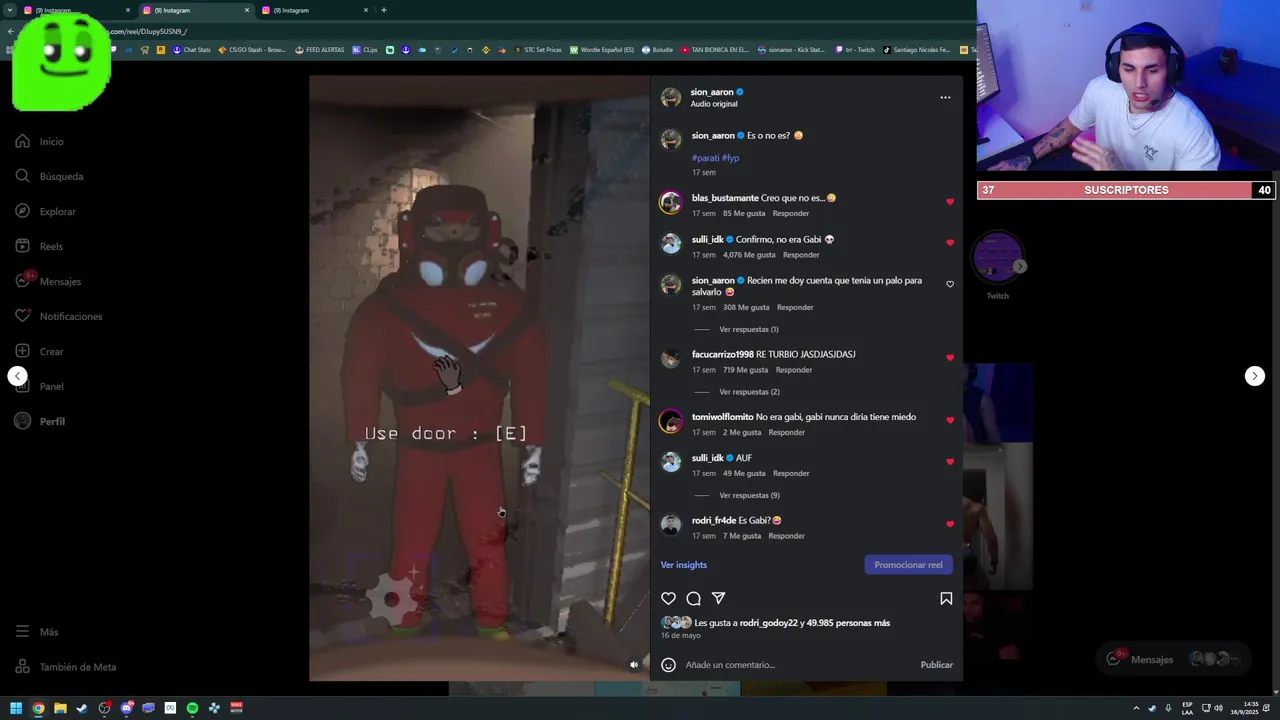Click the Chrome address bar URL
1280x720 pixels.
coord(146,31)
